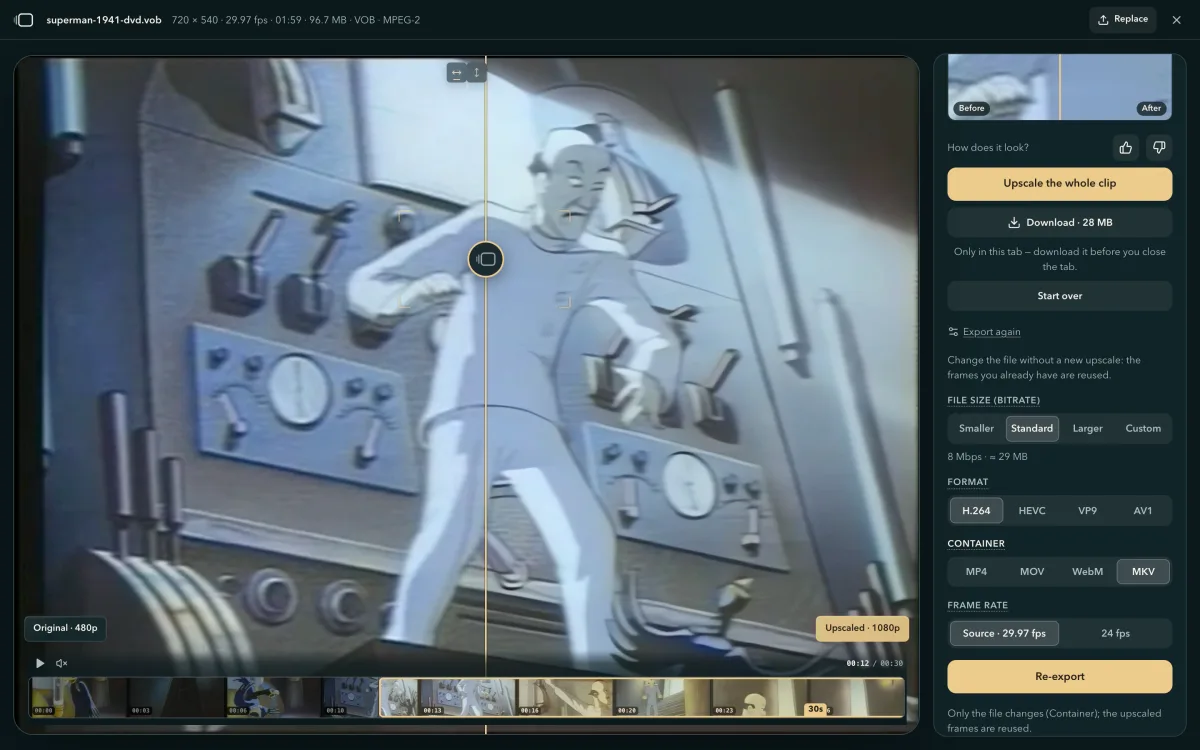Give thumbs down feedback

[1159, 148]
